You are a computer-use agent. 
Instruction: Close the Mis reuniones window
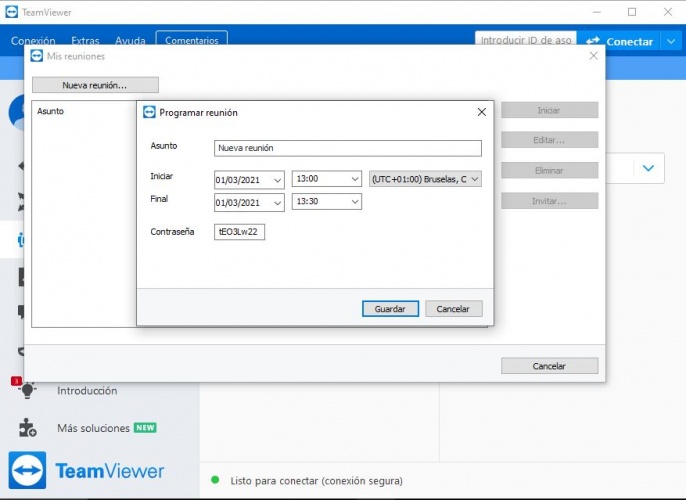tap(593, 56)
